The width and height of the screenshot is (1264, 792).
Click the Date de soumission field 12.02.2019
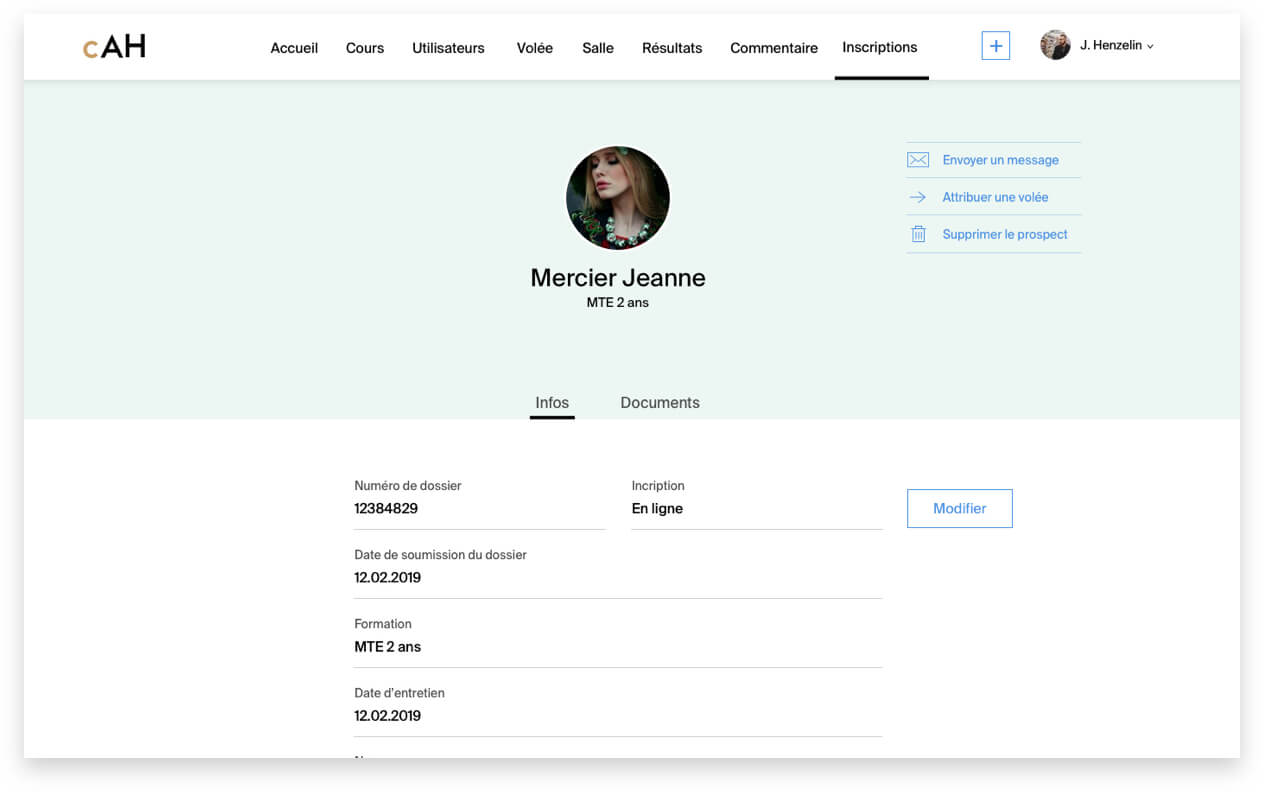tap(618, 577)
